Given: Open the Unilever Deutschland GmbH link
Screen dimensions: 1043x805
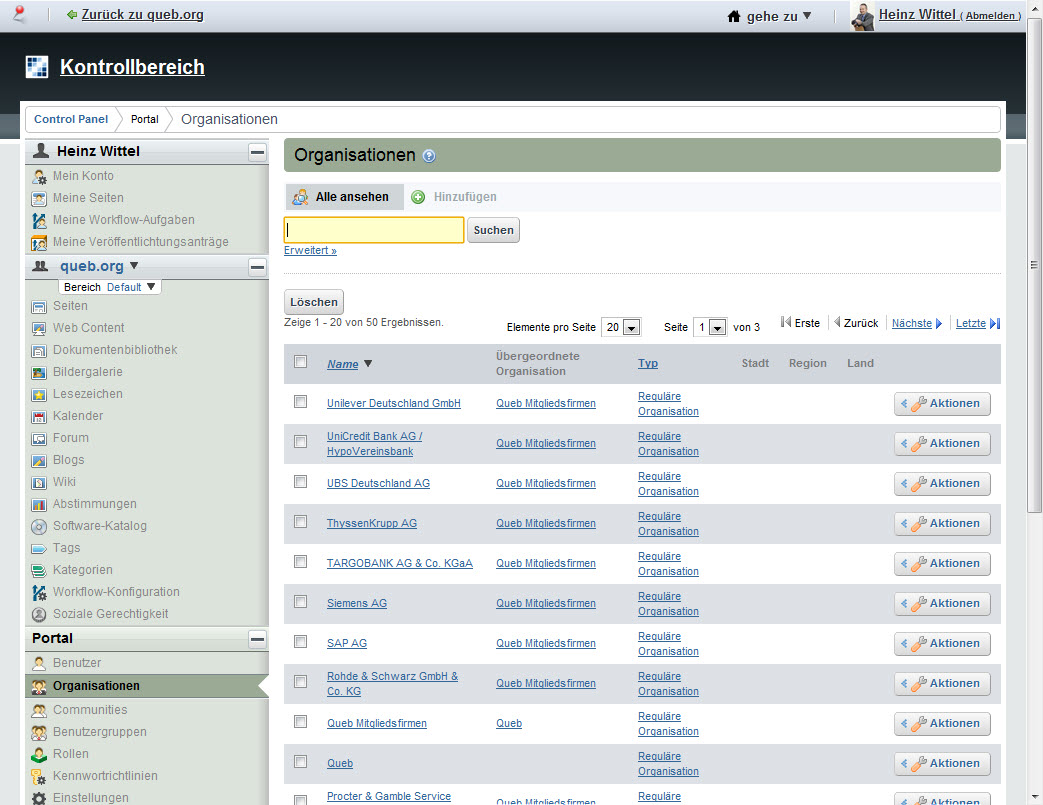Looking at the screenshot, I should pos(393,403).
